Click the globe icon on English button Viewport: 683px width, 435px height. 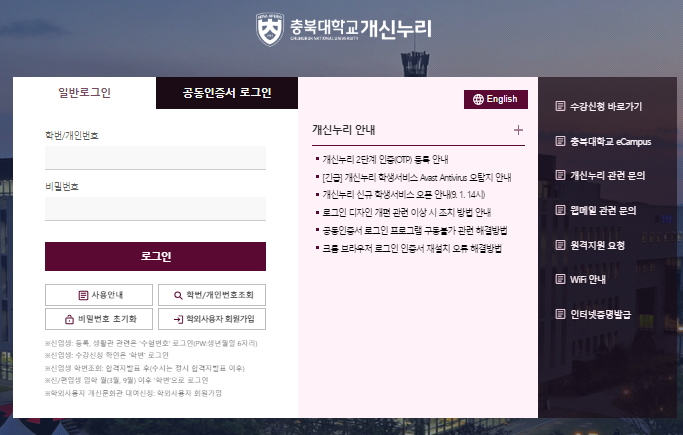[478, 99]
